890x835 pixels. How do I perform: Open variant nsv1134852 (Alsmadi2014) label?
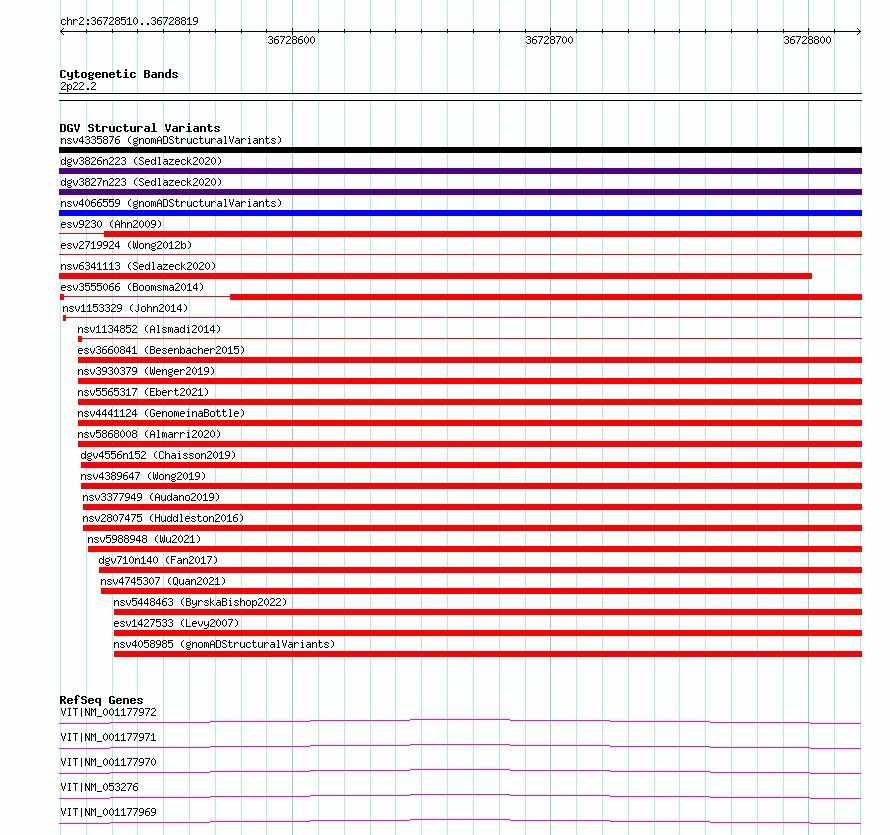tap(149, 329)
